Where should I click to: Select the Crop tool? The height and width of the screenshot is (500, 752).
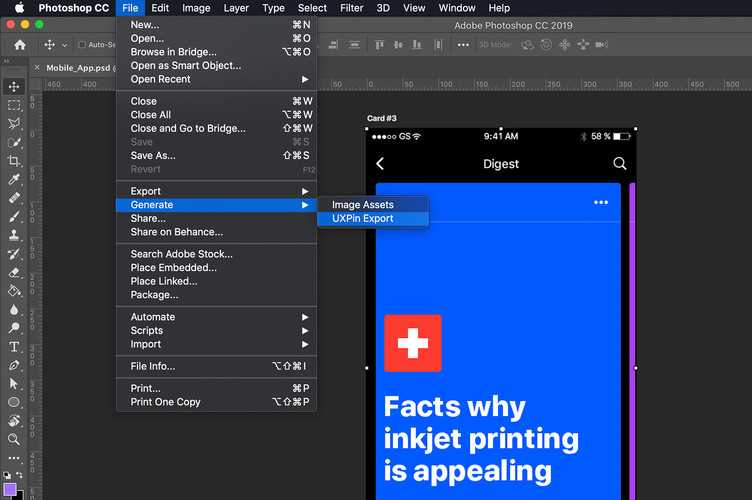click(x=14, y=161)
